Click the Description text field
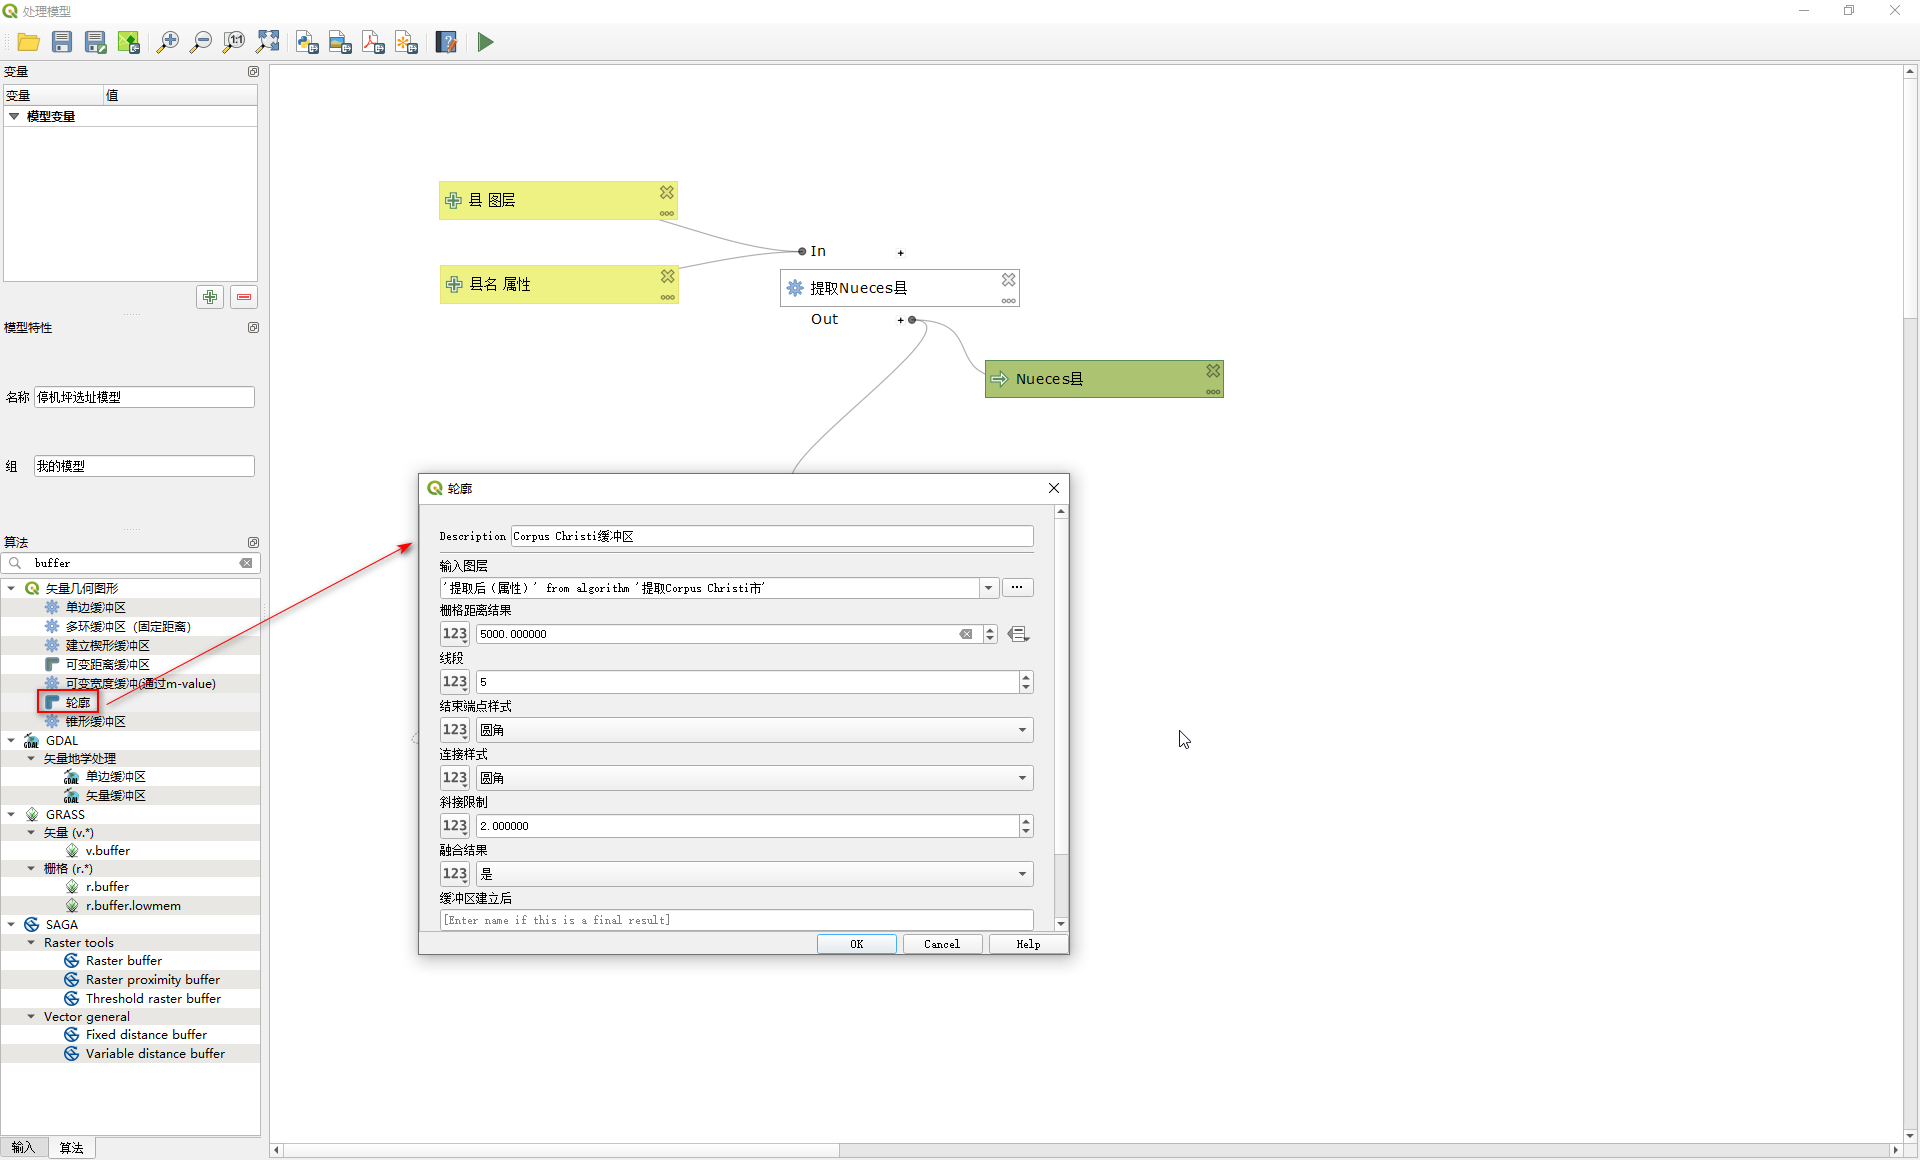This screenshot has width=1920, height=1160. point(771,536)
